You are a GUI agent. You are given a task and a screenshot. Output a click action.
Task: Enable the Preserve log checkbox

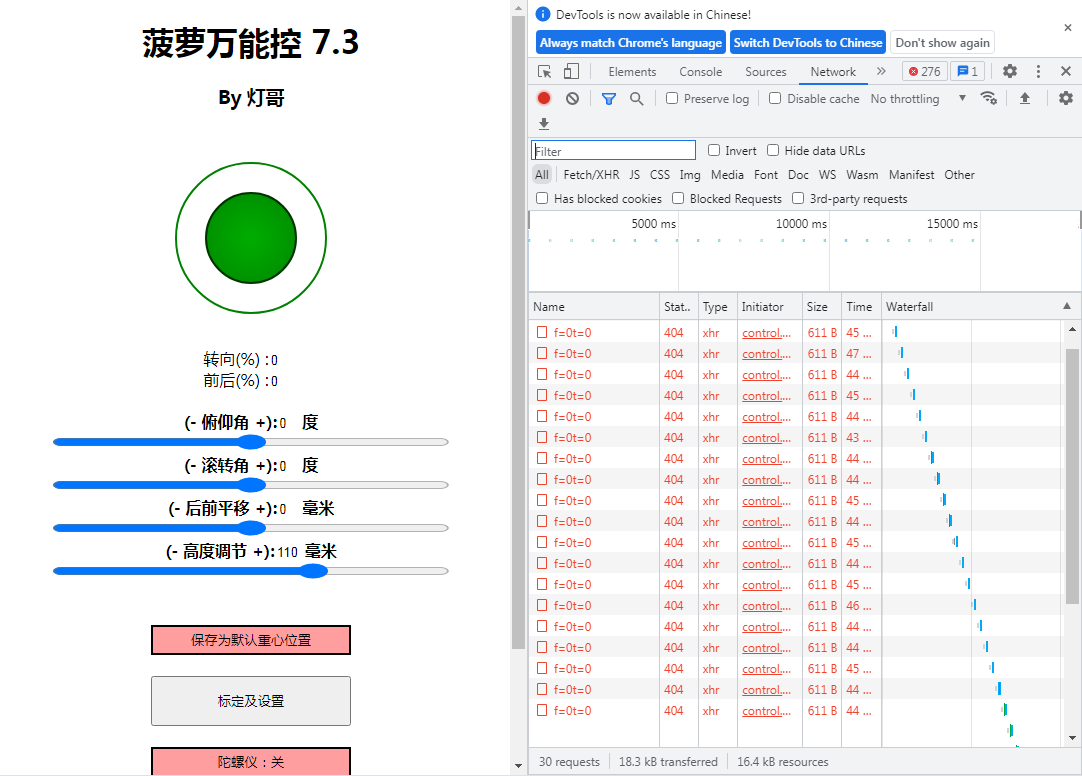(x=672, y=98)
